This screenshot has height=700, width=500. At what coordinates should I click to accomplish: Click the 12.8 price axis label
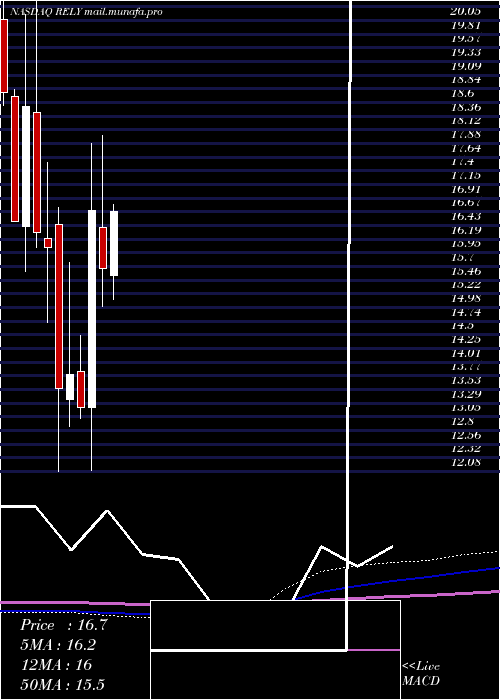(x=462, y=421)
